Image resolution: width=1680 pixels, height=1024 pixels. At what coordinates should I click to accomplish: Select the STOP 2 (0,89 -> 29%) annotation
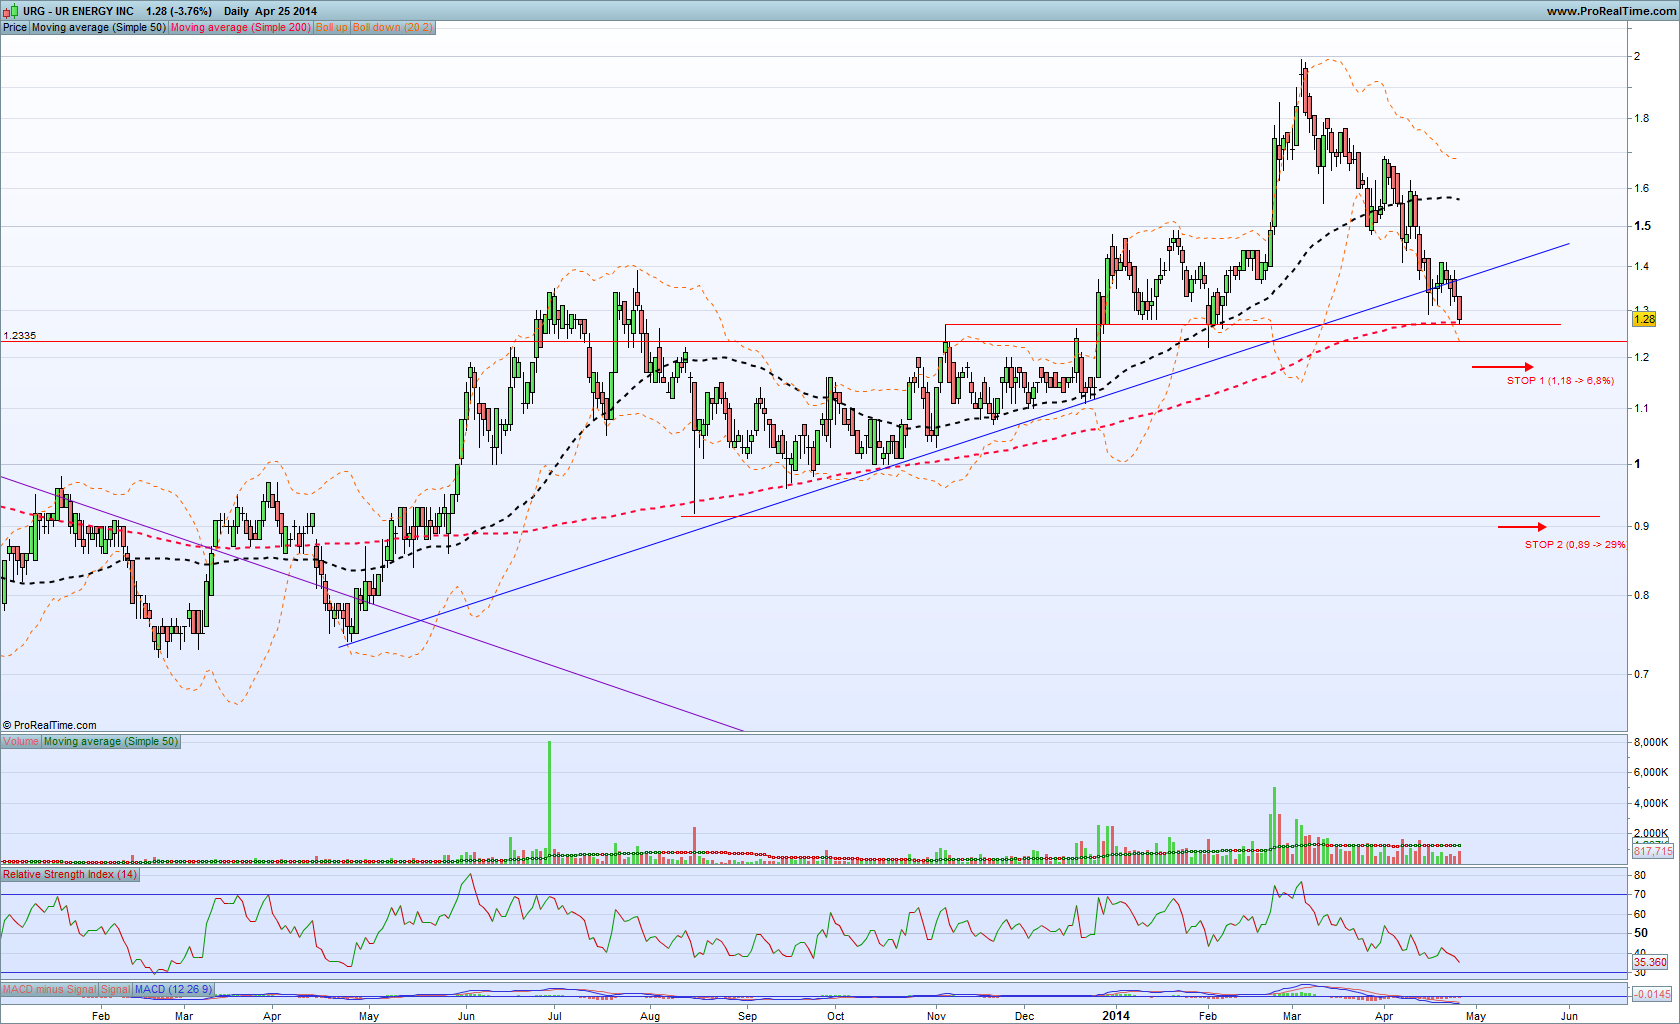point(1575,545)
